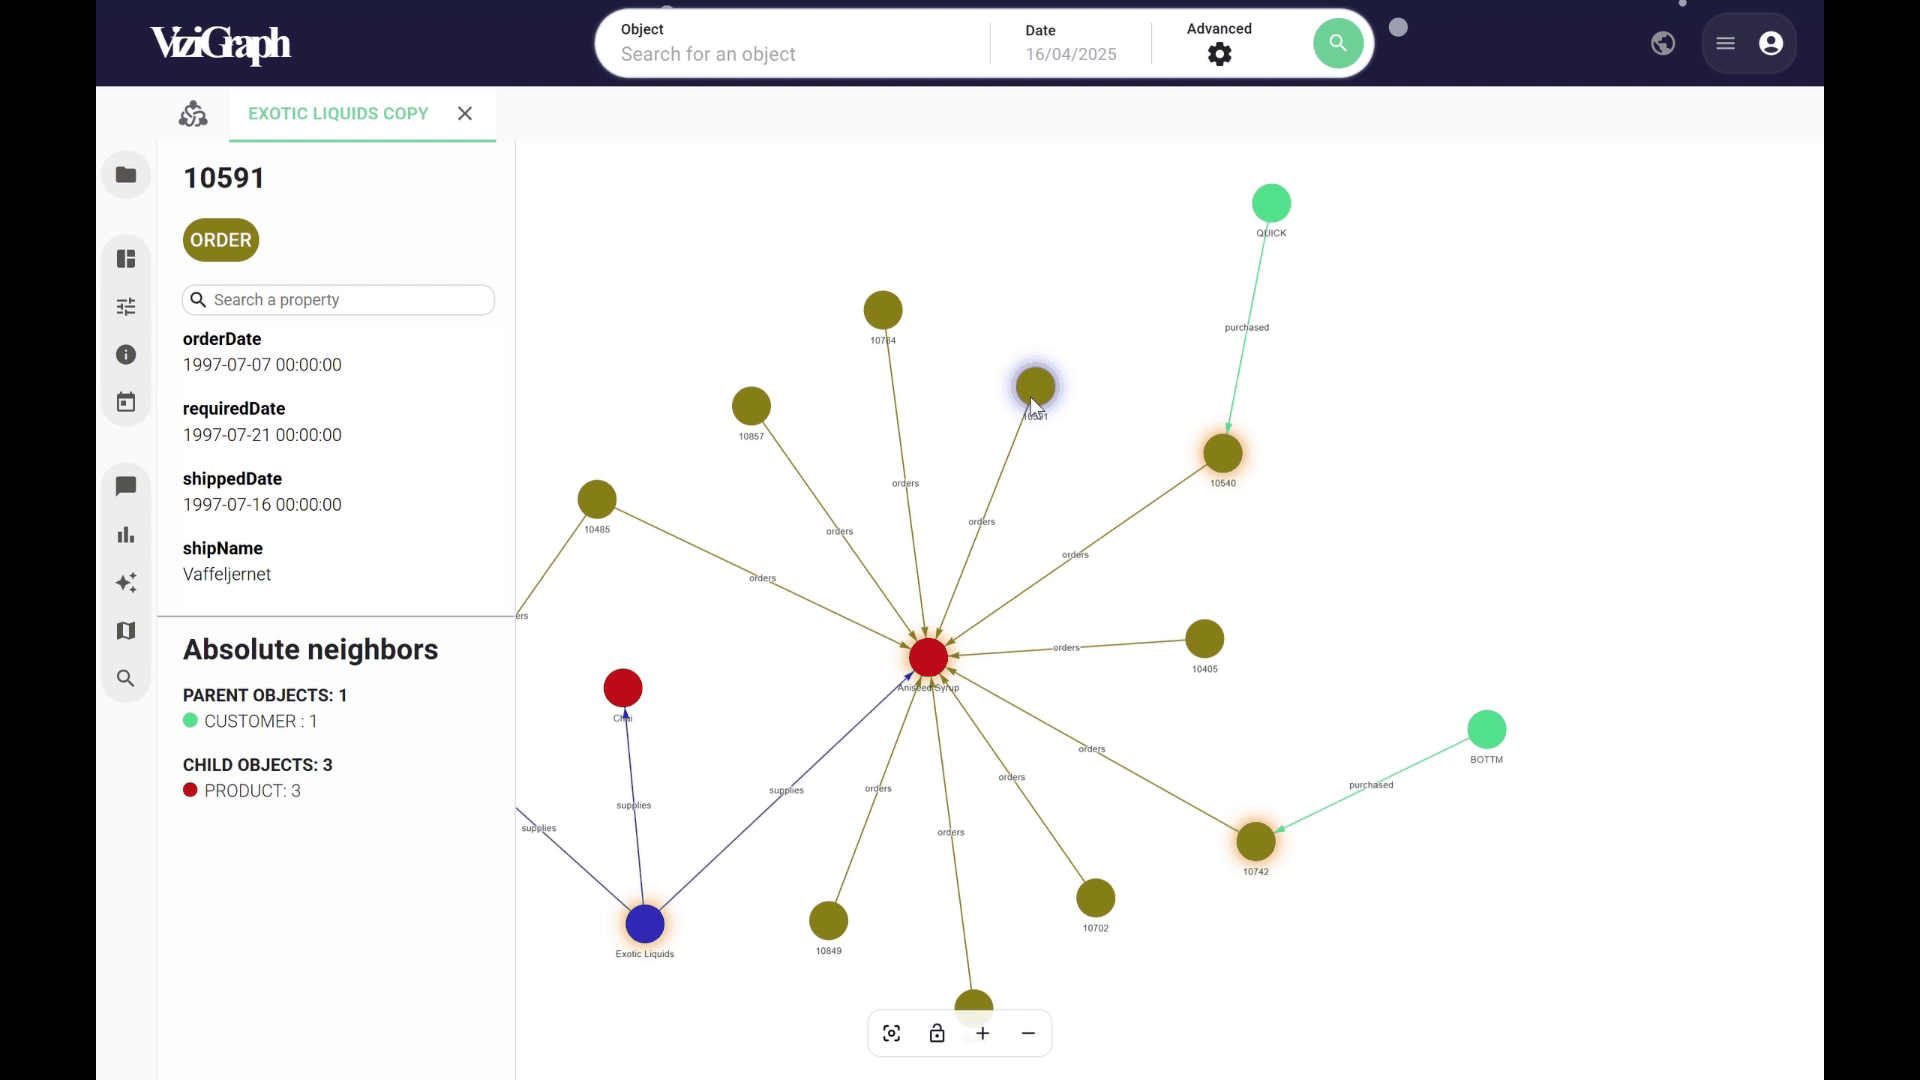Zoom out with the minus button
Viewport: 1920px width, 1080px height.
(1028, 1033)
